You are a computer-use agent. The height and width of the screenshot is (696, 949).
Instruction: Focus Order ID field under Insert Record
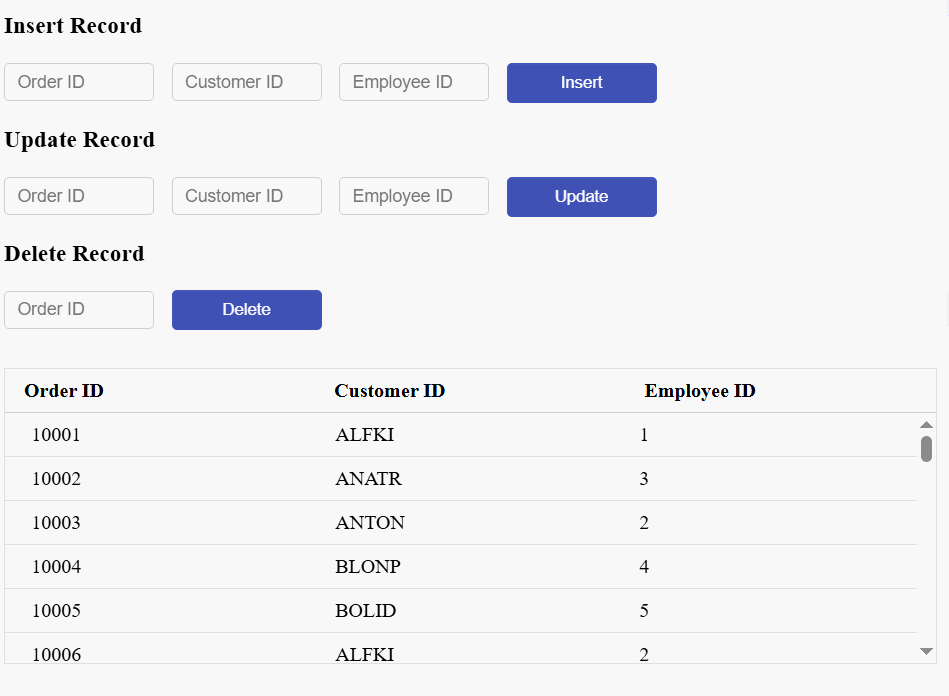point(79,82)
